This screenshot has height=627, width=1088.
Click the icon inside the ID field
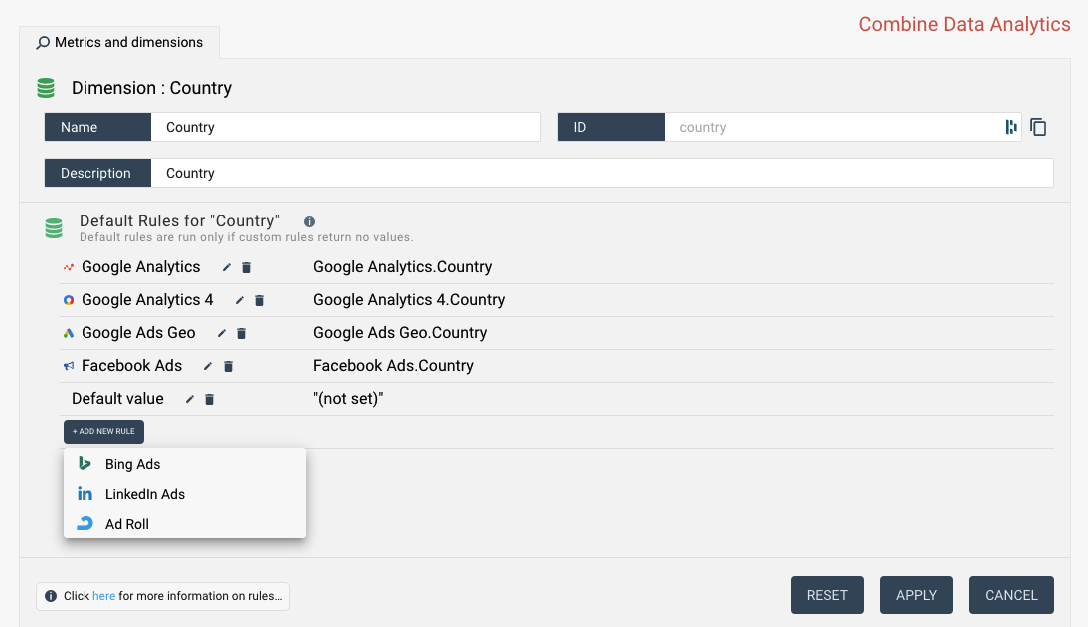coord(1010,127)
